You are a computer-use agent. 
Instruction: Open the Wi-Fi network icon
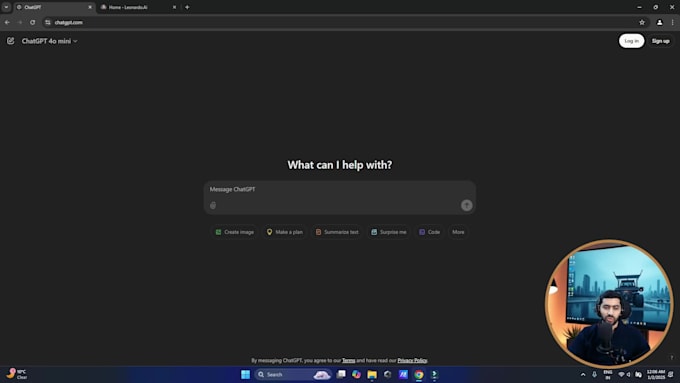(x=621, y=374)
